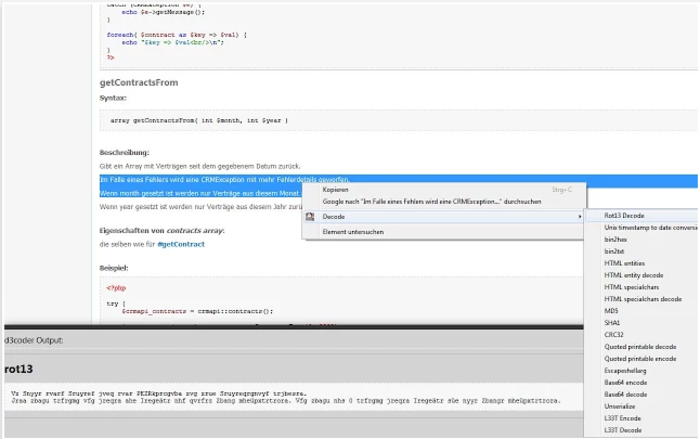Open Element untersuchen from the context menu
Viewport: 700px width, 439px height.
click(x=353, y=231)
